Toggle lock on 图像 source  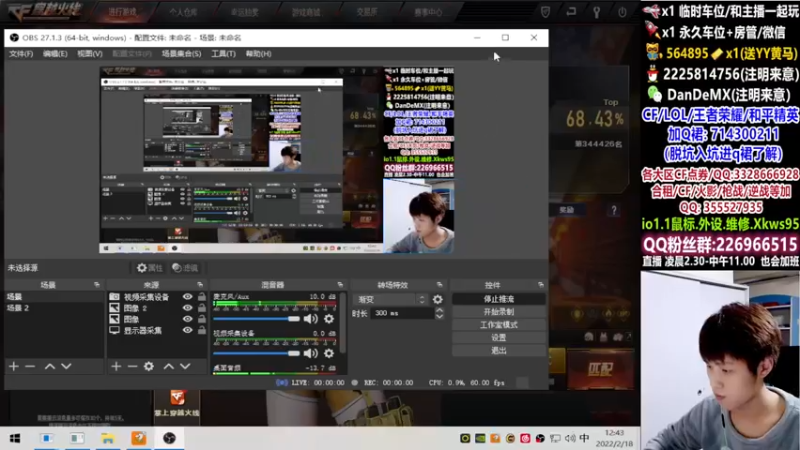click(x=202, y=319)
